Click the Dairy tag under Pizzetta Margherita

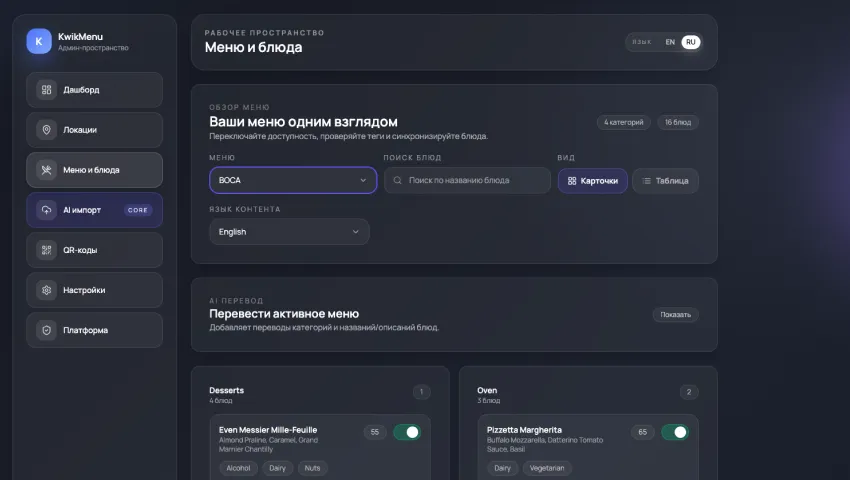(503, 468)
